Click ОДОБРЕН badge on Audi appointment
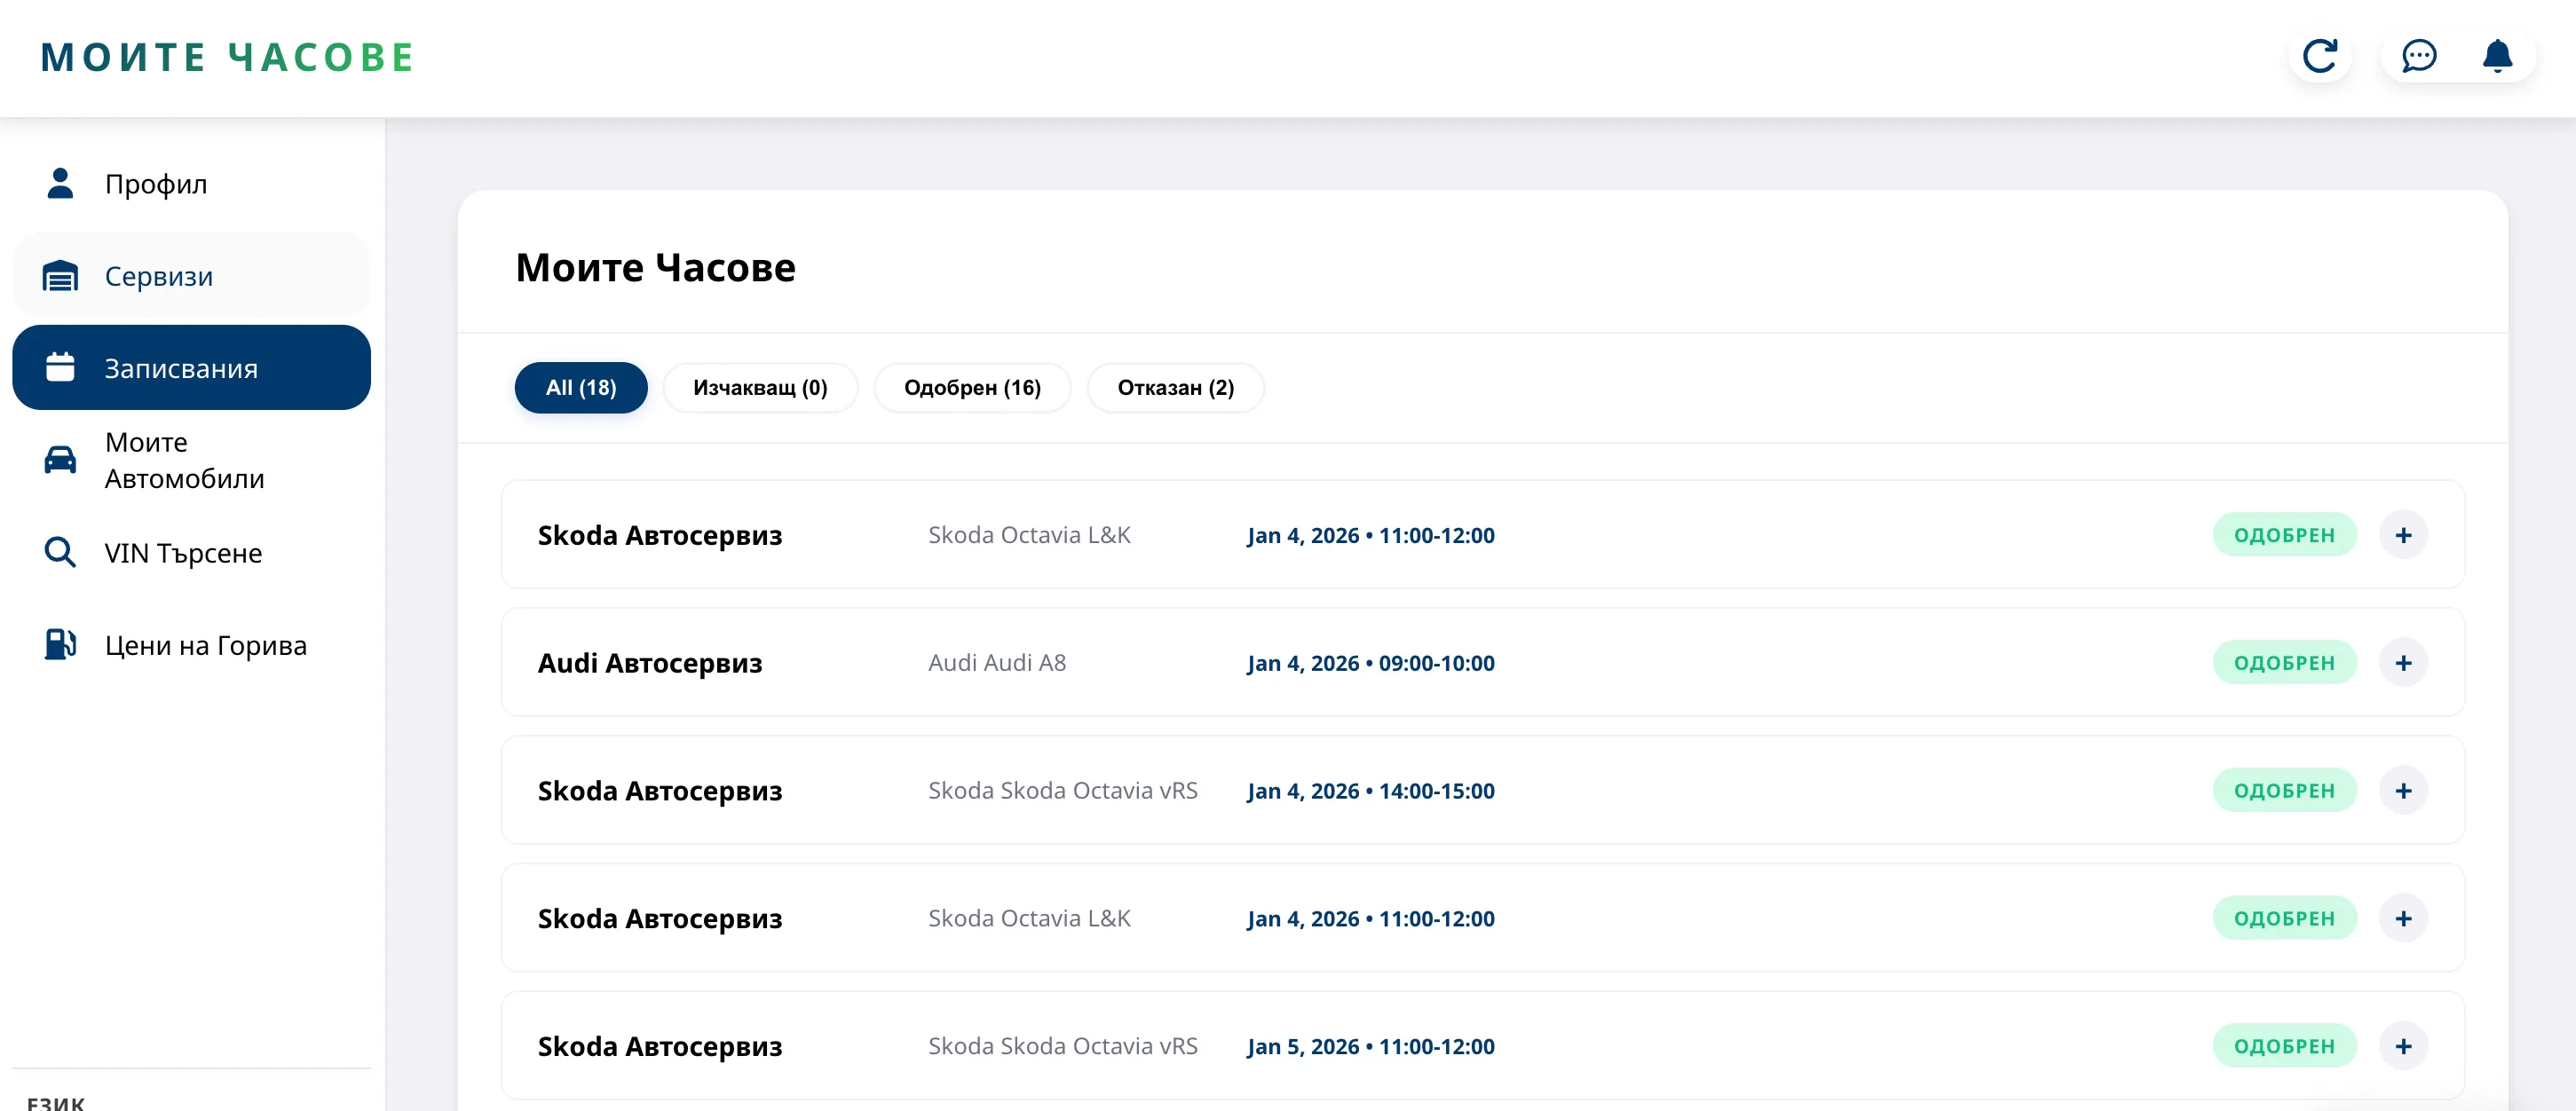2576x1111 pixels. tap(2284, 663)
